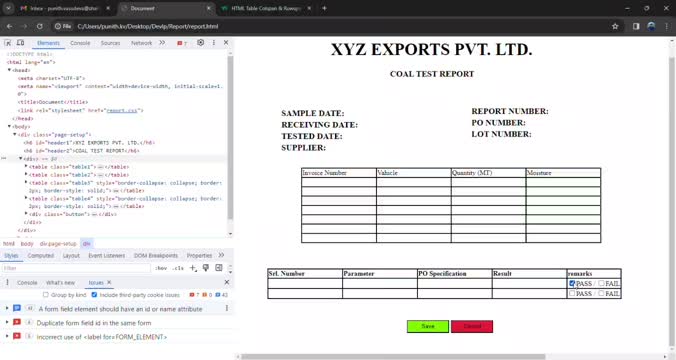Collapse the body element node
This screenshot has height=360, width=676.
click(9, 126)
